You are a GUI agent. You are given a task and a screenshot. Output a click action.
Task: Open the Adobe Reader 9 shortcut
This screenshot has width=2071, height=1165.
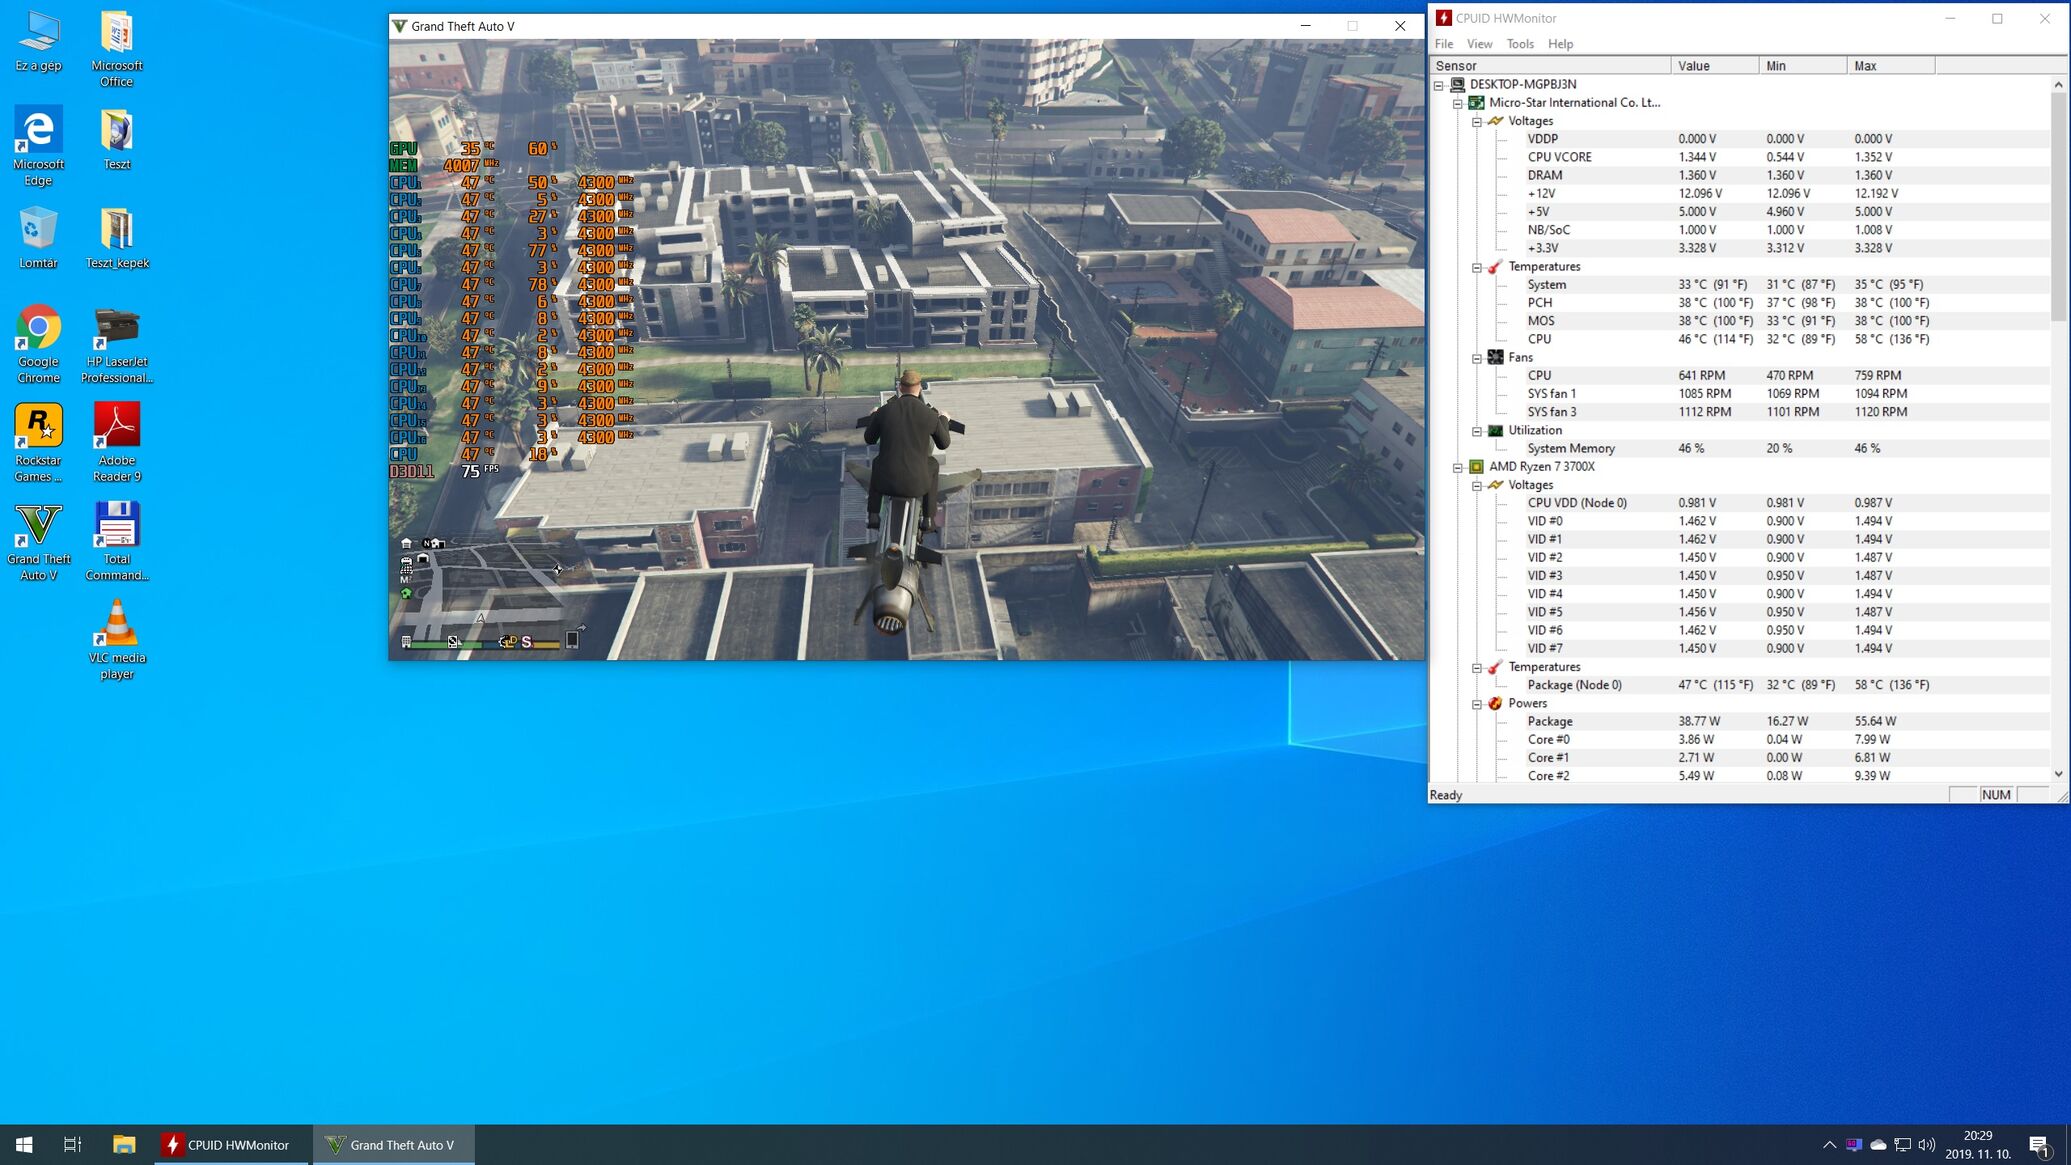point(117,443)
